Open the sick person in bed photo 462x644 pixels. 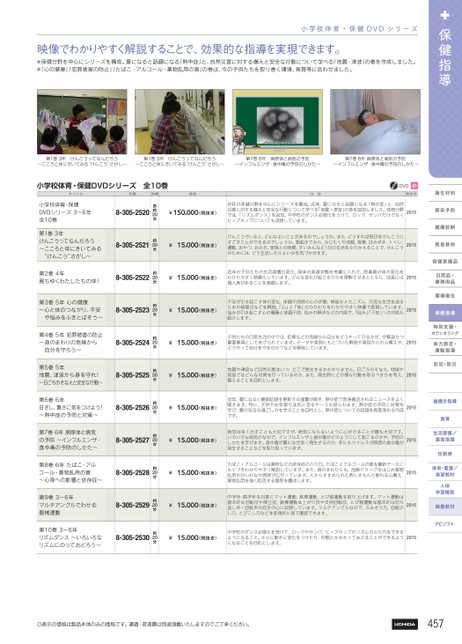pyautogui.click(x=375, y=122)
